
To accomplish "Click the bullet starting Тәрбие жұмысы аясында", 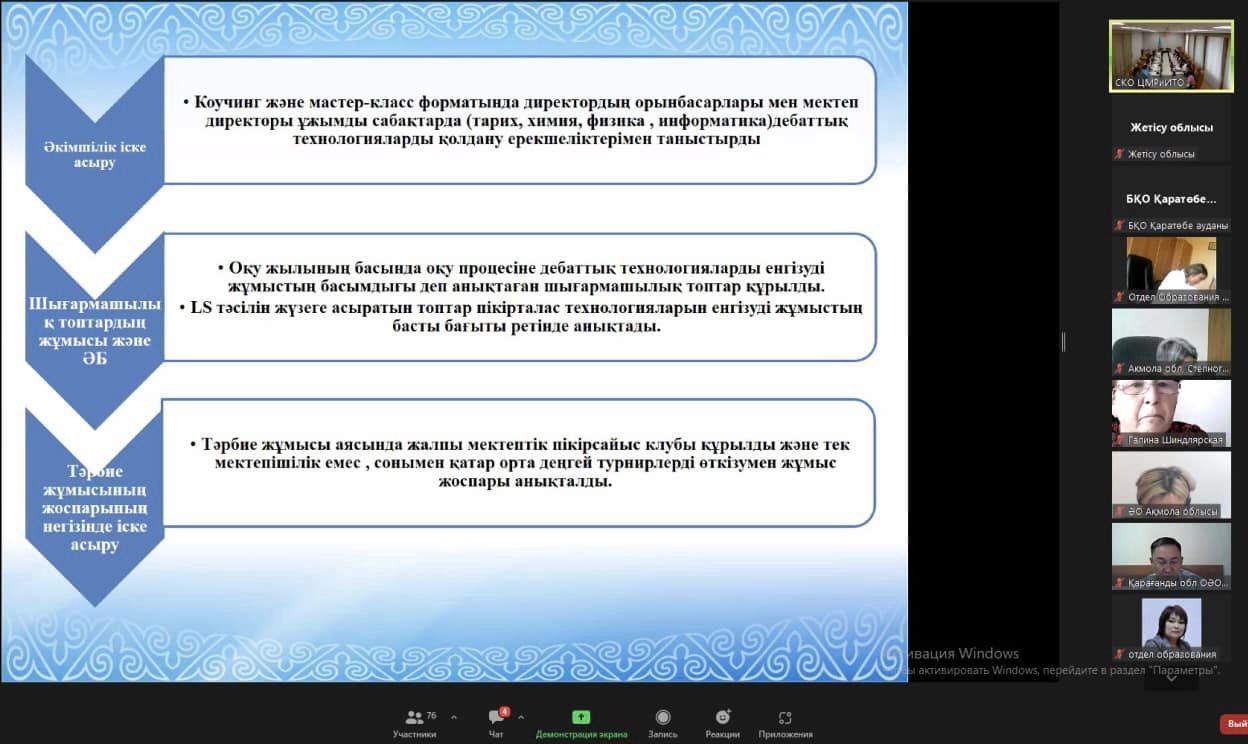I will click(x=520, y=462).
